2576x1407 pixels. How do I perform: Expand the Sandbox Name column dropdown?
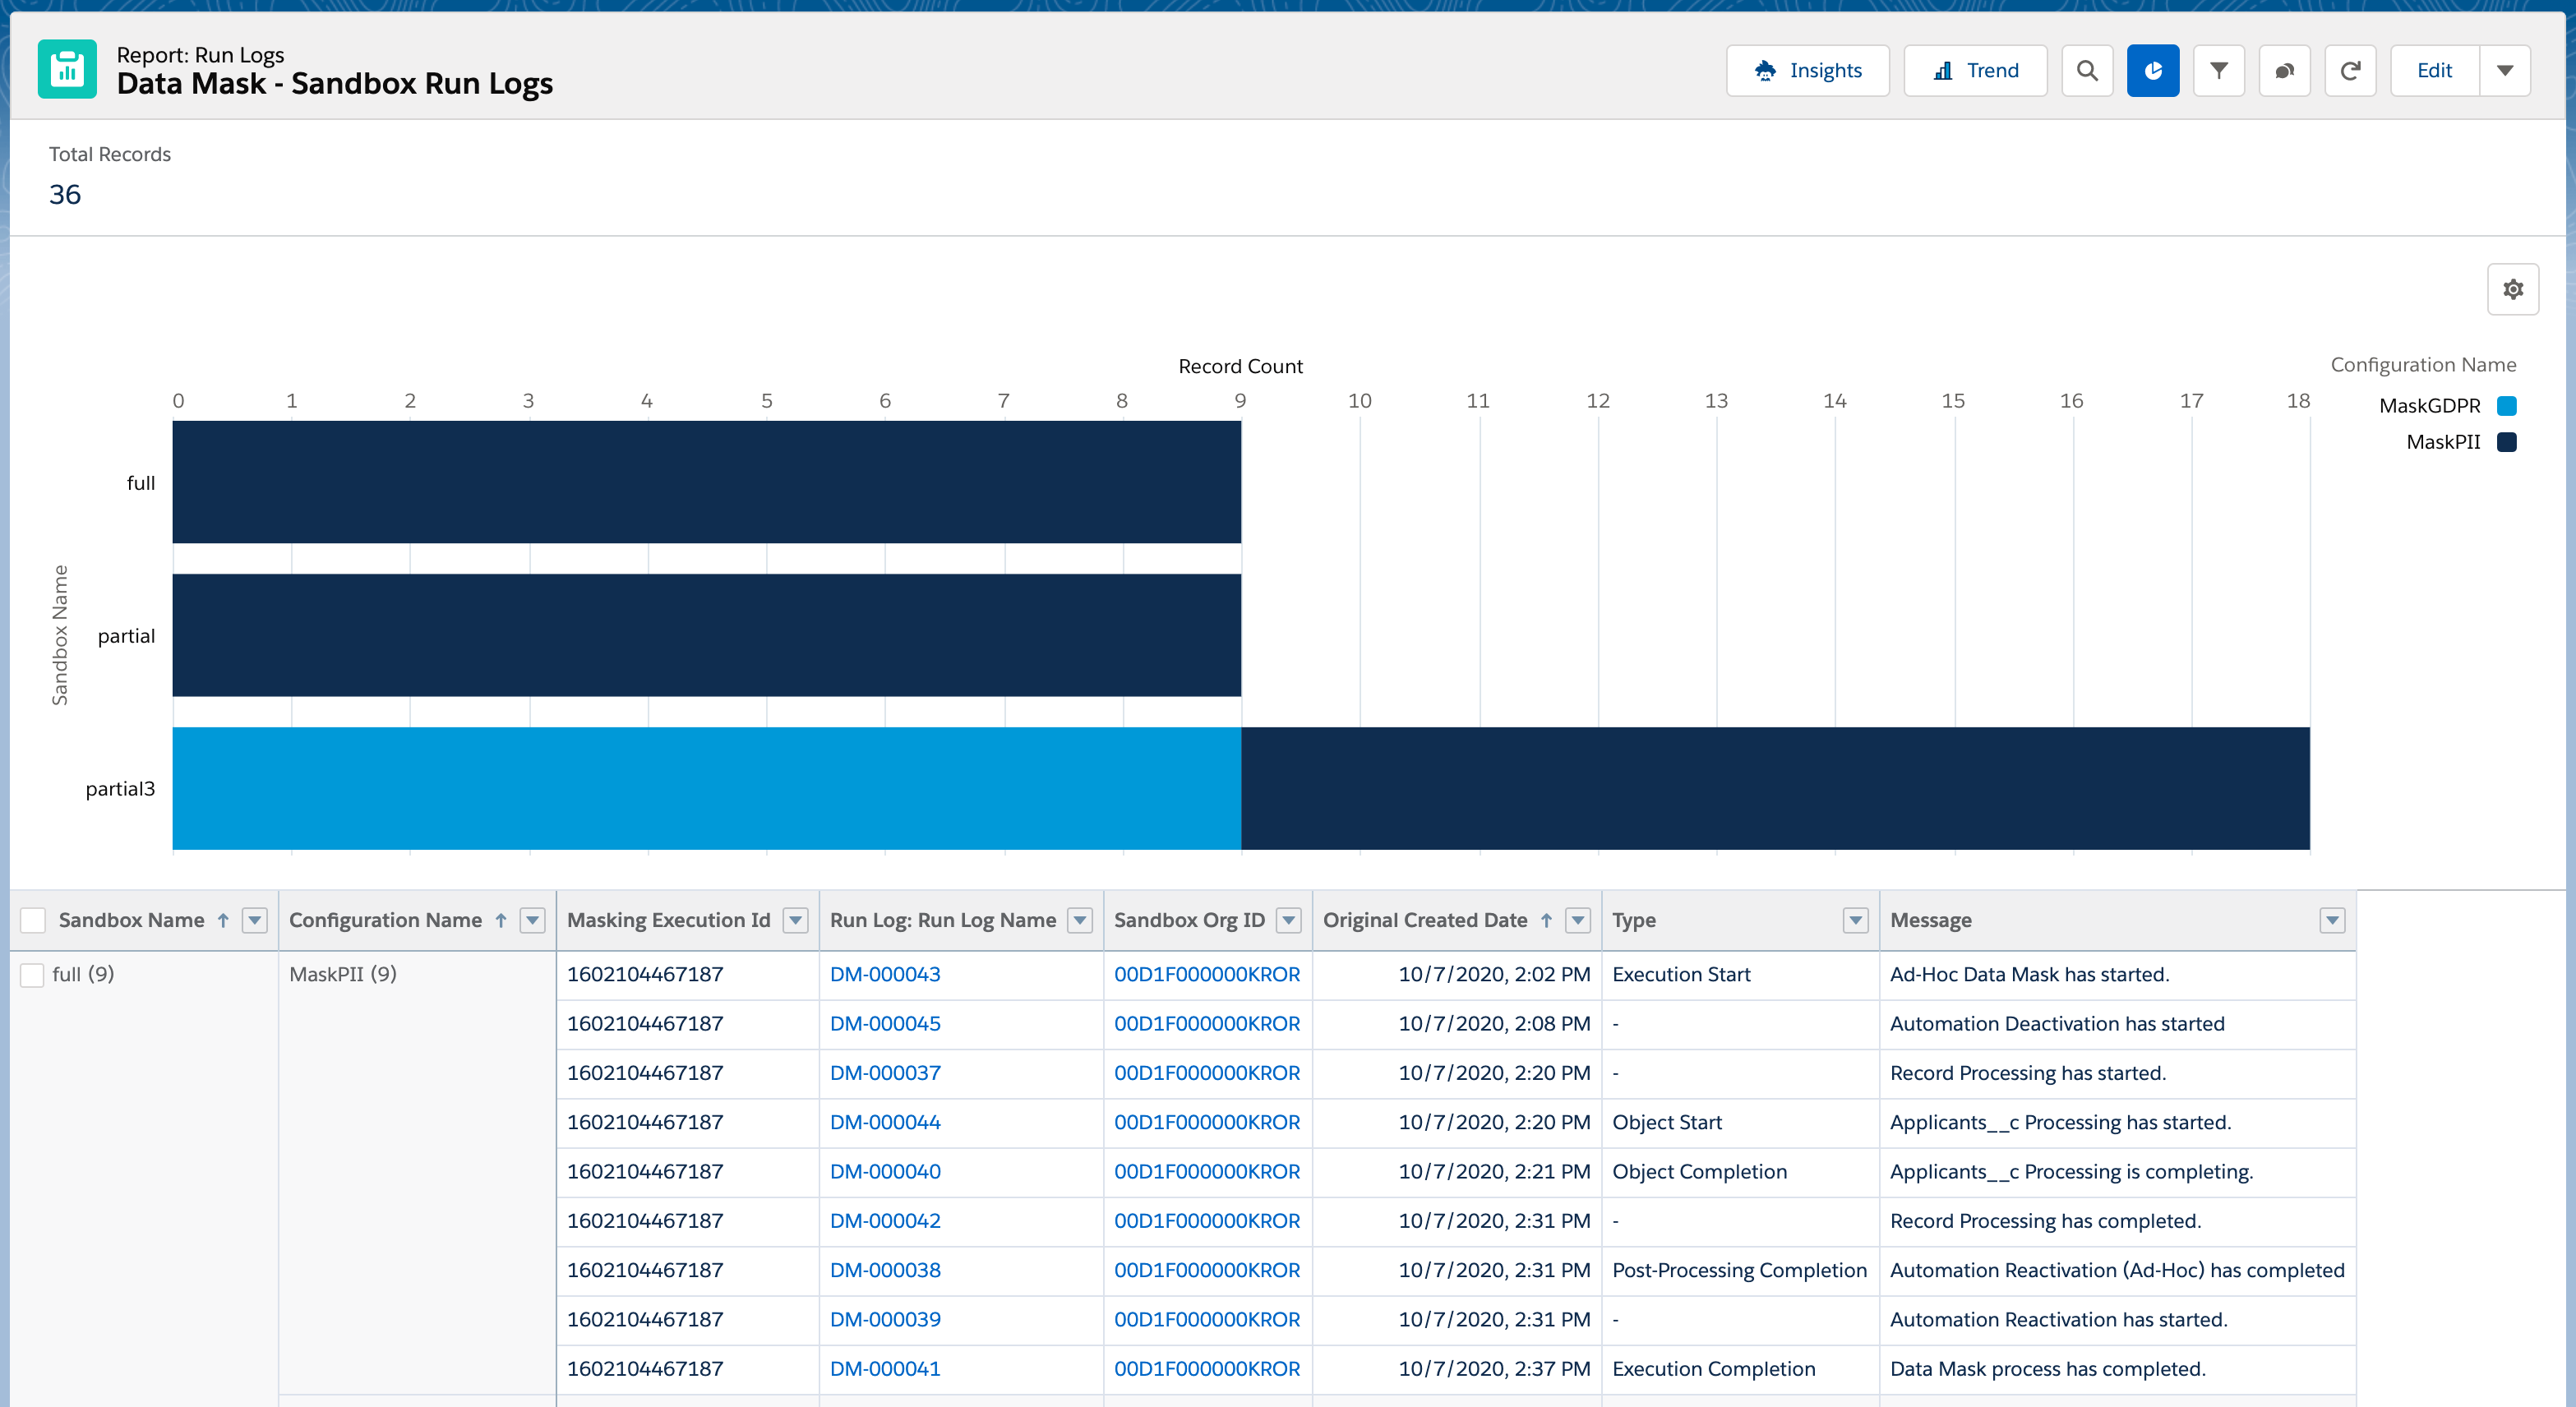(256, 918)
